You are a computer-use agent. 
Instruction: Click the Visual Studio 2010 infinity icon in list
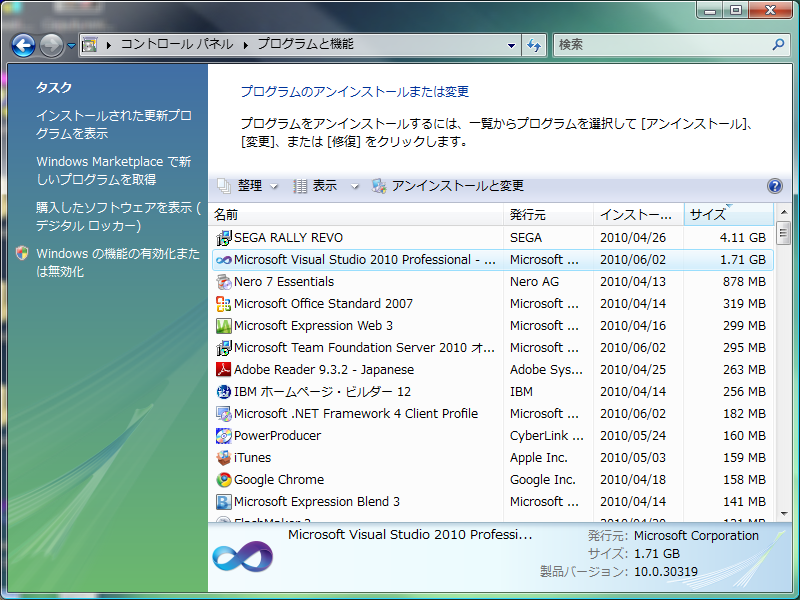click(223, 260)
